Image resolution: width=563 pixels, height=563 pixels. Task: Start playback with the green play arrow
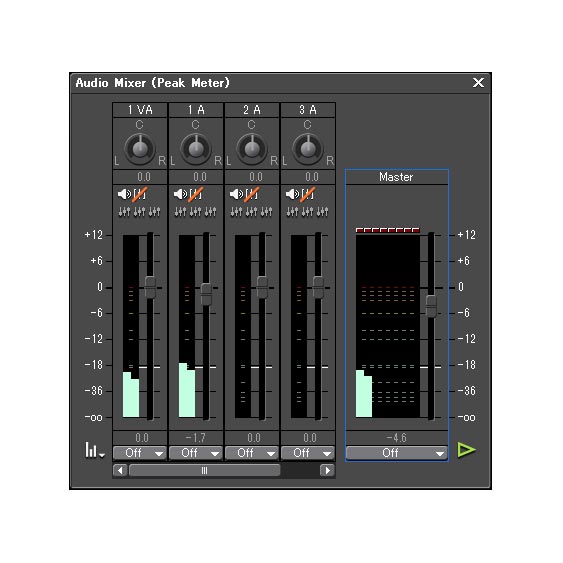click(x=466, y=450)
